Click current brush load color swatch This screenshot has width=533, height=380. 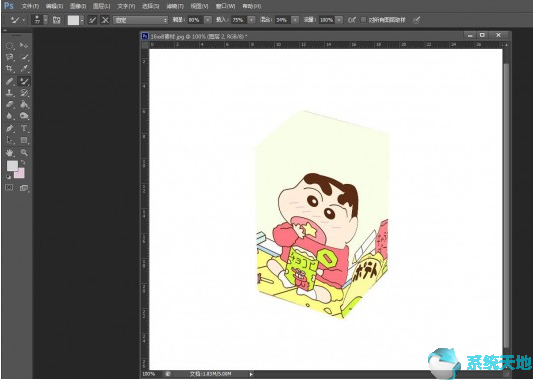73,20
